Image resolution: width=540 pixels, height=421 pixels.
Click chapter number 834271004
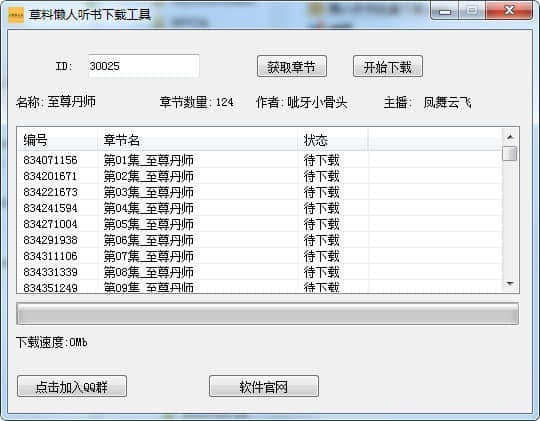tap(50, 224)
